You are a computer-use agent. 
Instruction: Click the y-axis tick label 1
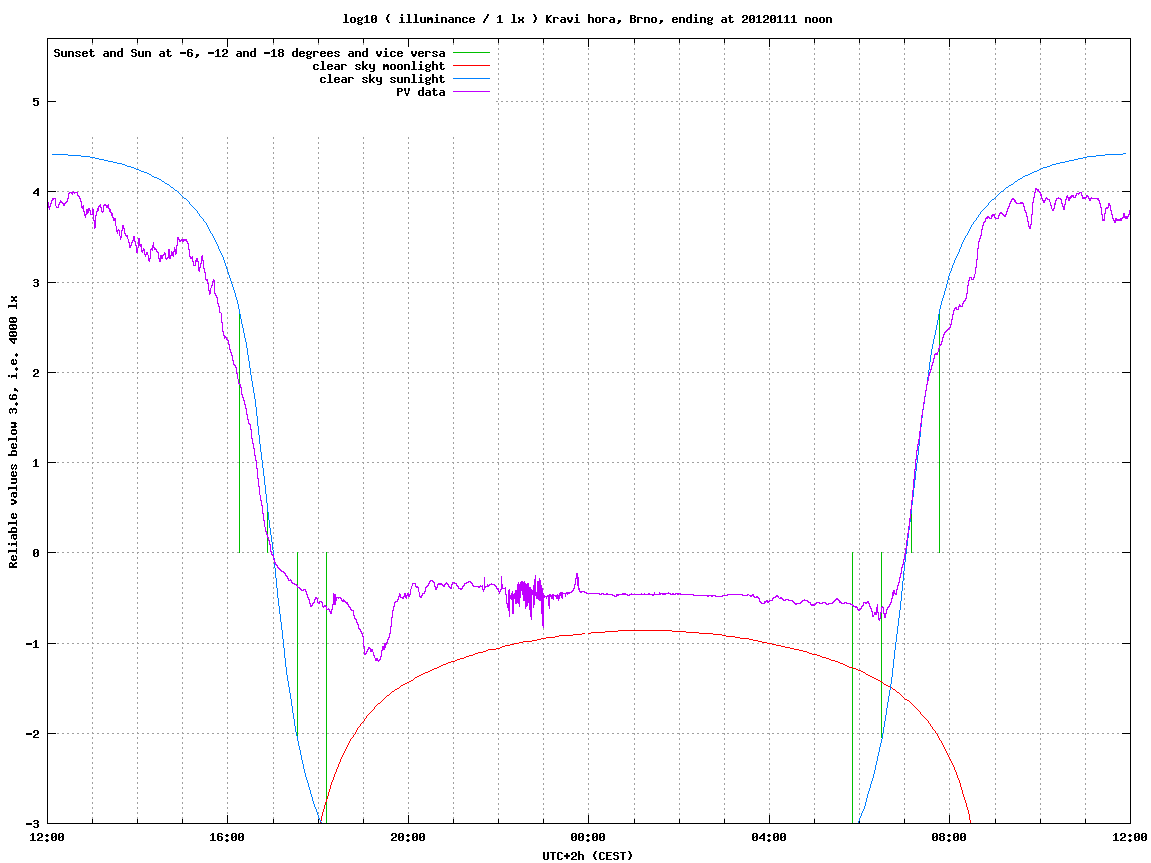[x=35, y=463]
